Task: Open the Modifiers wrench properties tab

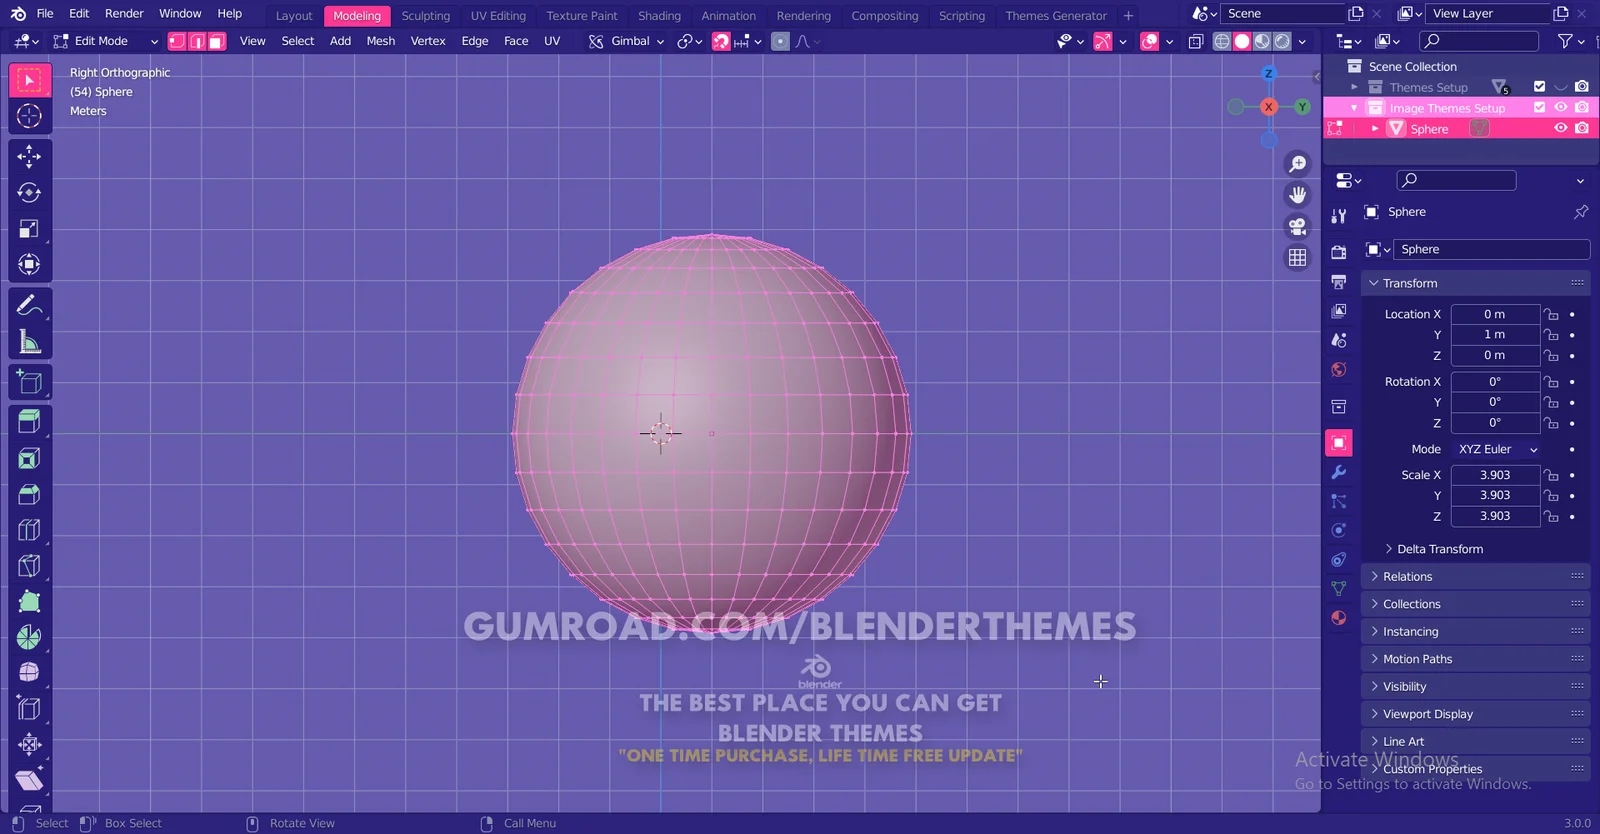Action: (x=1339, y=472)
